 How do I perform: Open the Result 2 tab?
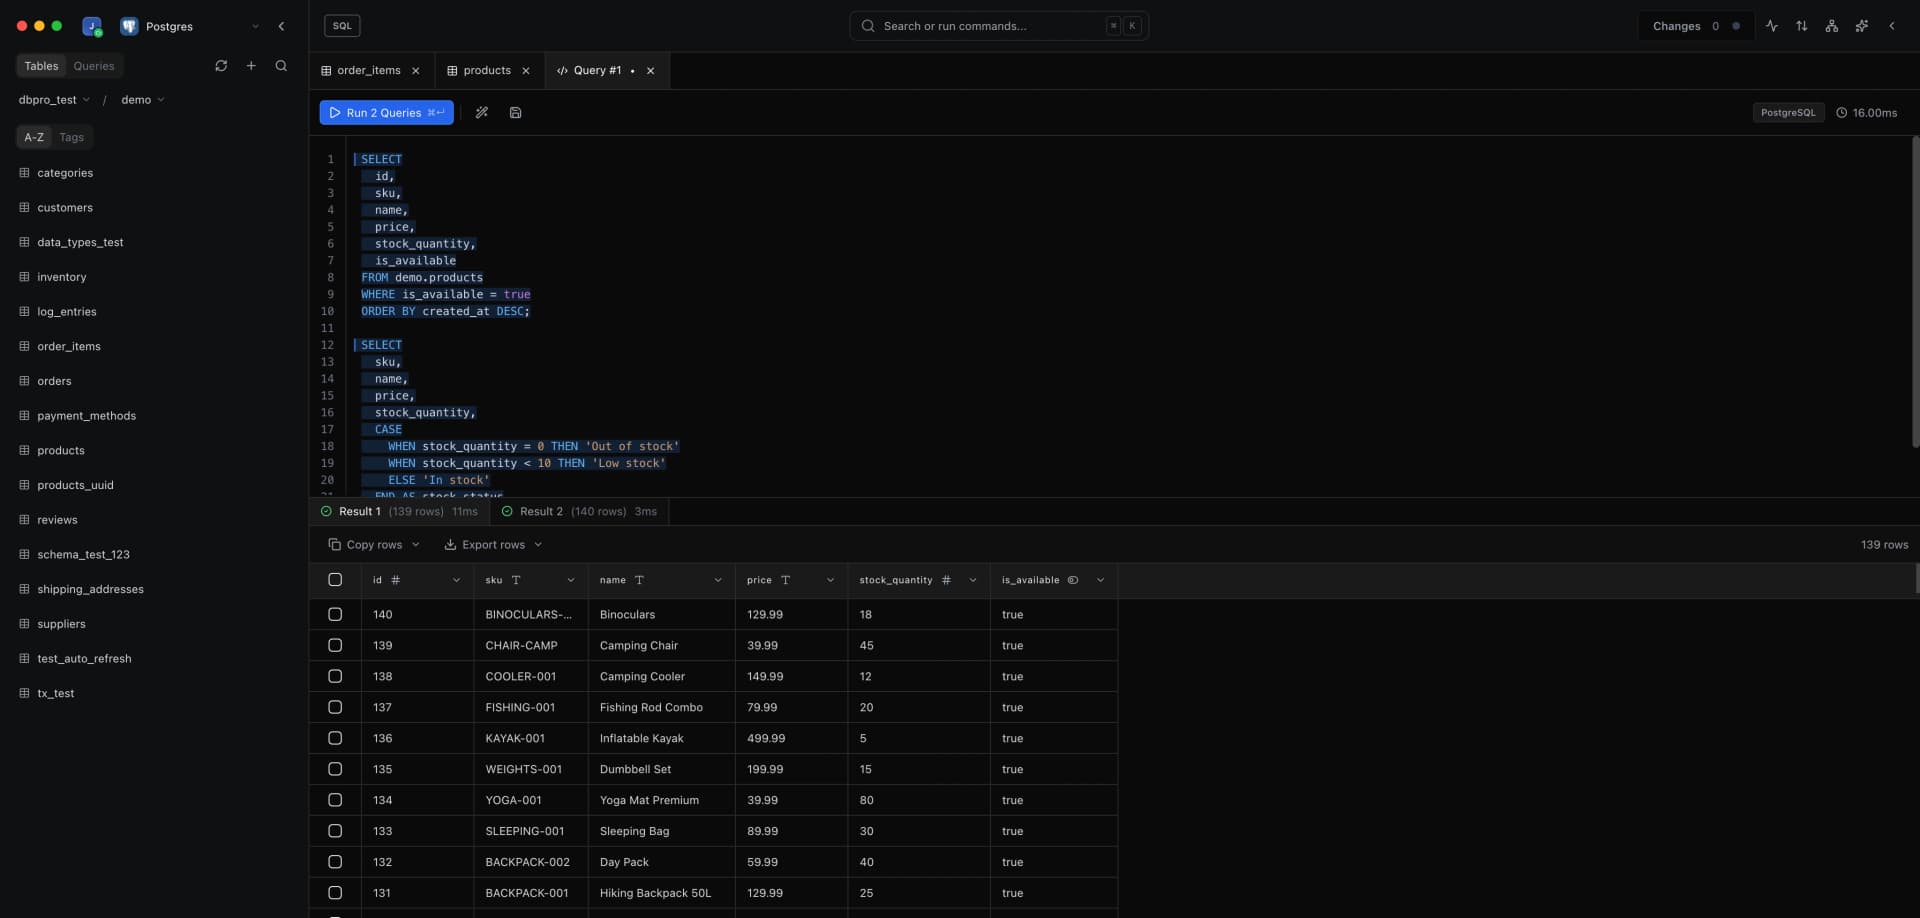[x=579, y=512]
